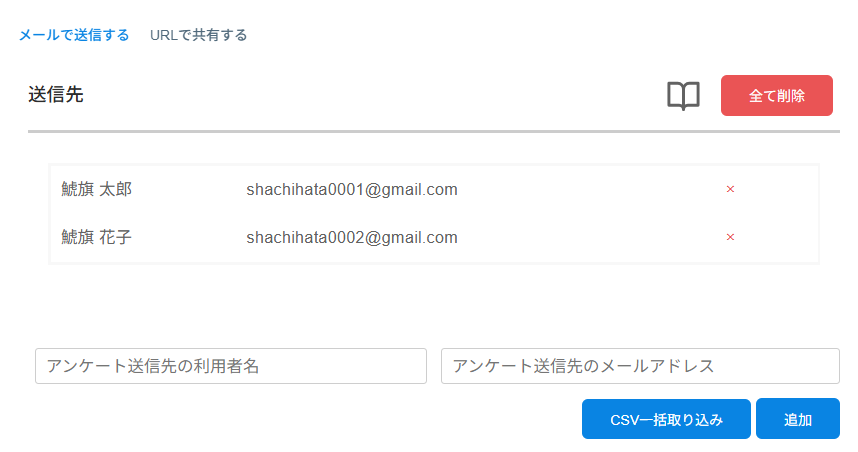
Task: Click the blue 追加 button
Action: (797, 419)
